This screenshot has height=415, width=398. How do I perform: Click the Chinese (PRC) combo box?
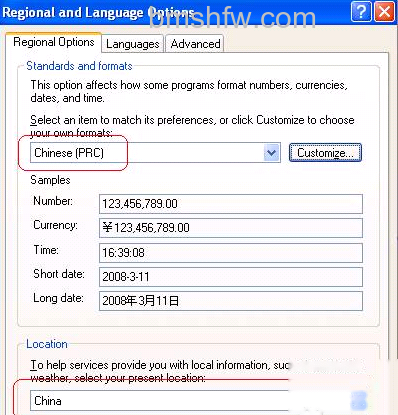tap(155, 153)
